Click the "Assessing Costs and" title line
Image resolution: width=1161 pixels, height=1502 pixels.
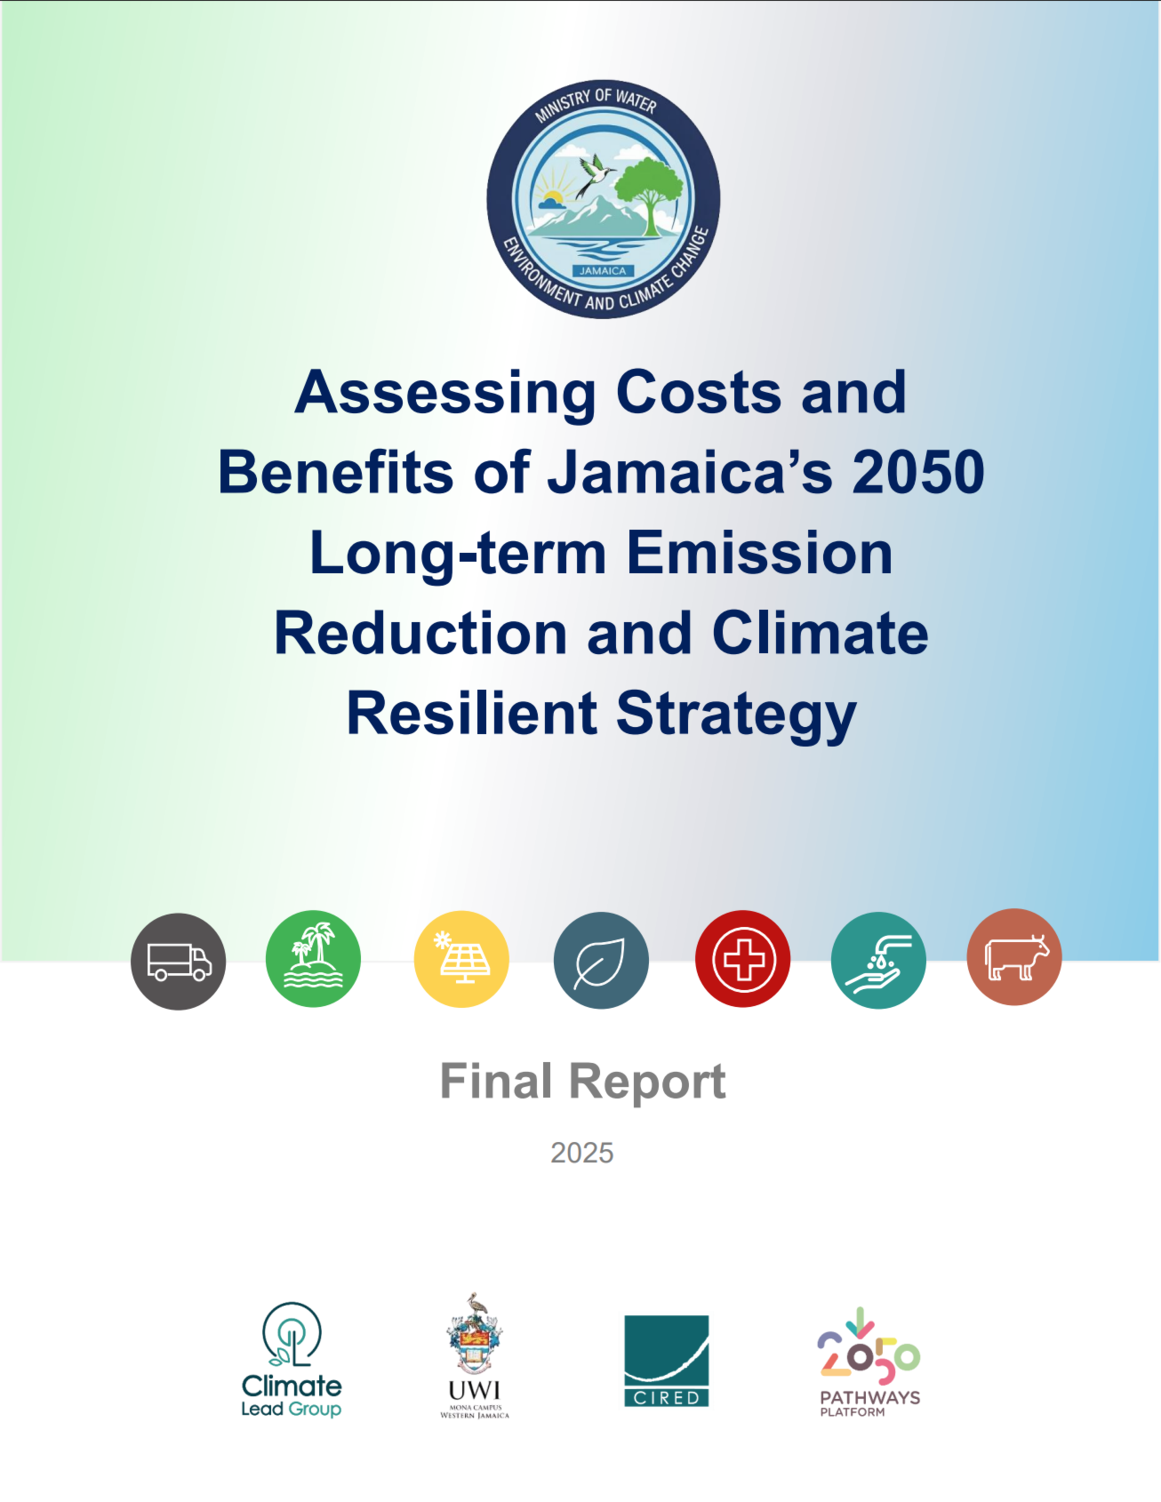click(x=601, y=392)
